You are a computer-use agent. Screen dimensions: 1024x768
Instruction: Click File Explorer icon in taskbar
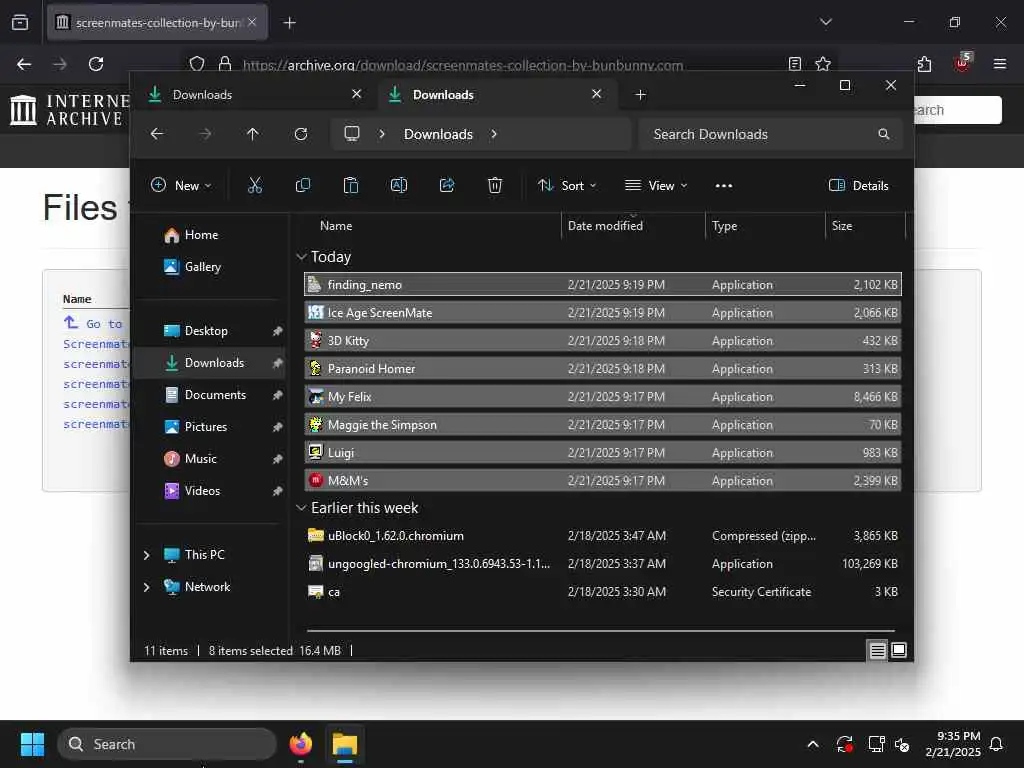(x=345, y=744)
